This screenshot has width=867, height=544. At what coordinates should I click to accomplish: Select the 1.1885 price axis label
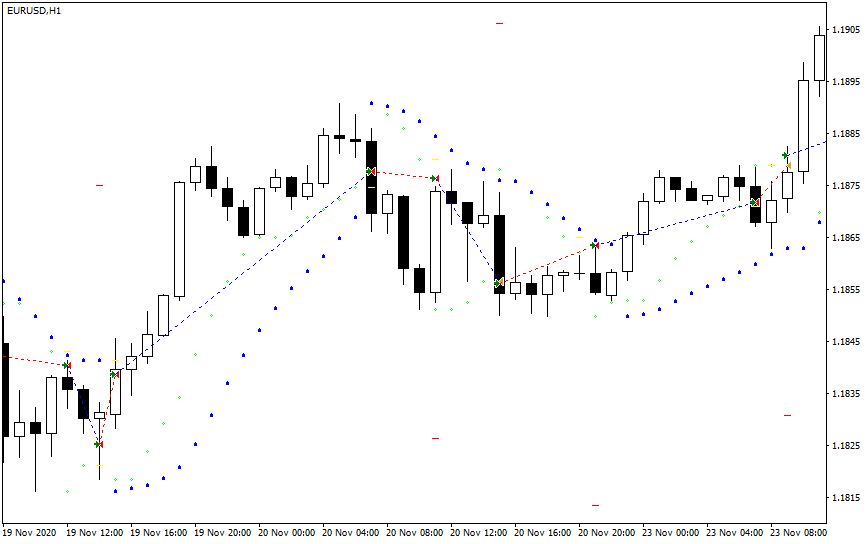coord(847,134)
